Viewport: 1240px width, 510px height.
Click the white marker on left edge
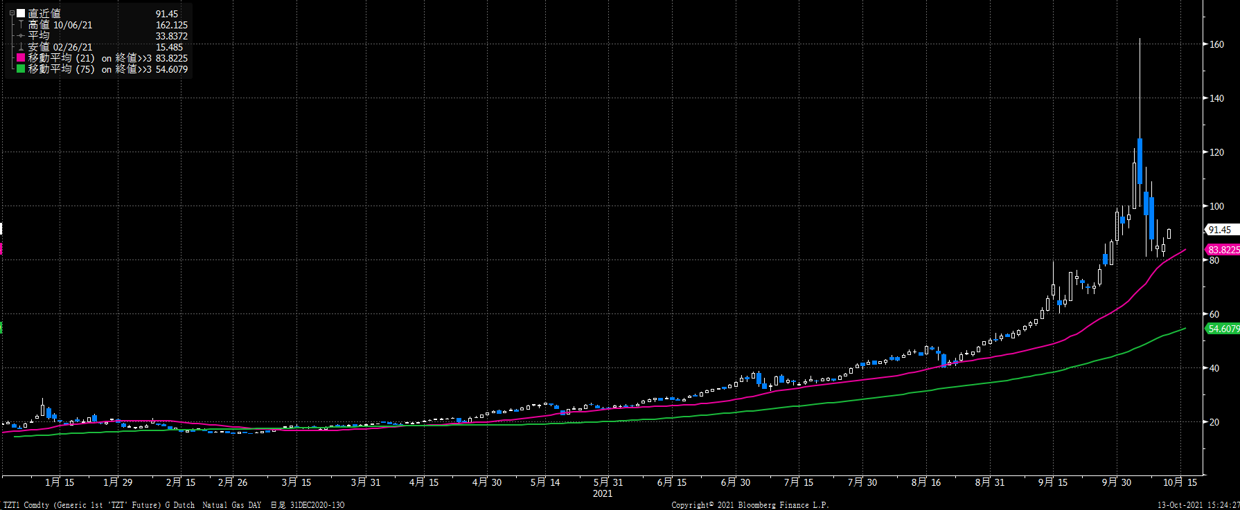coord(2,229)
